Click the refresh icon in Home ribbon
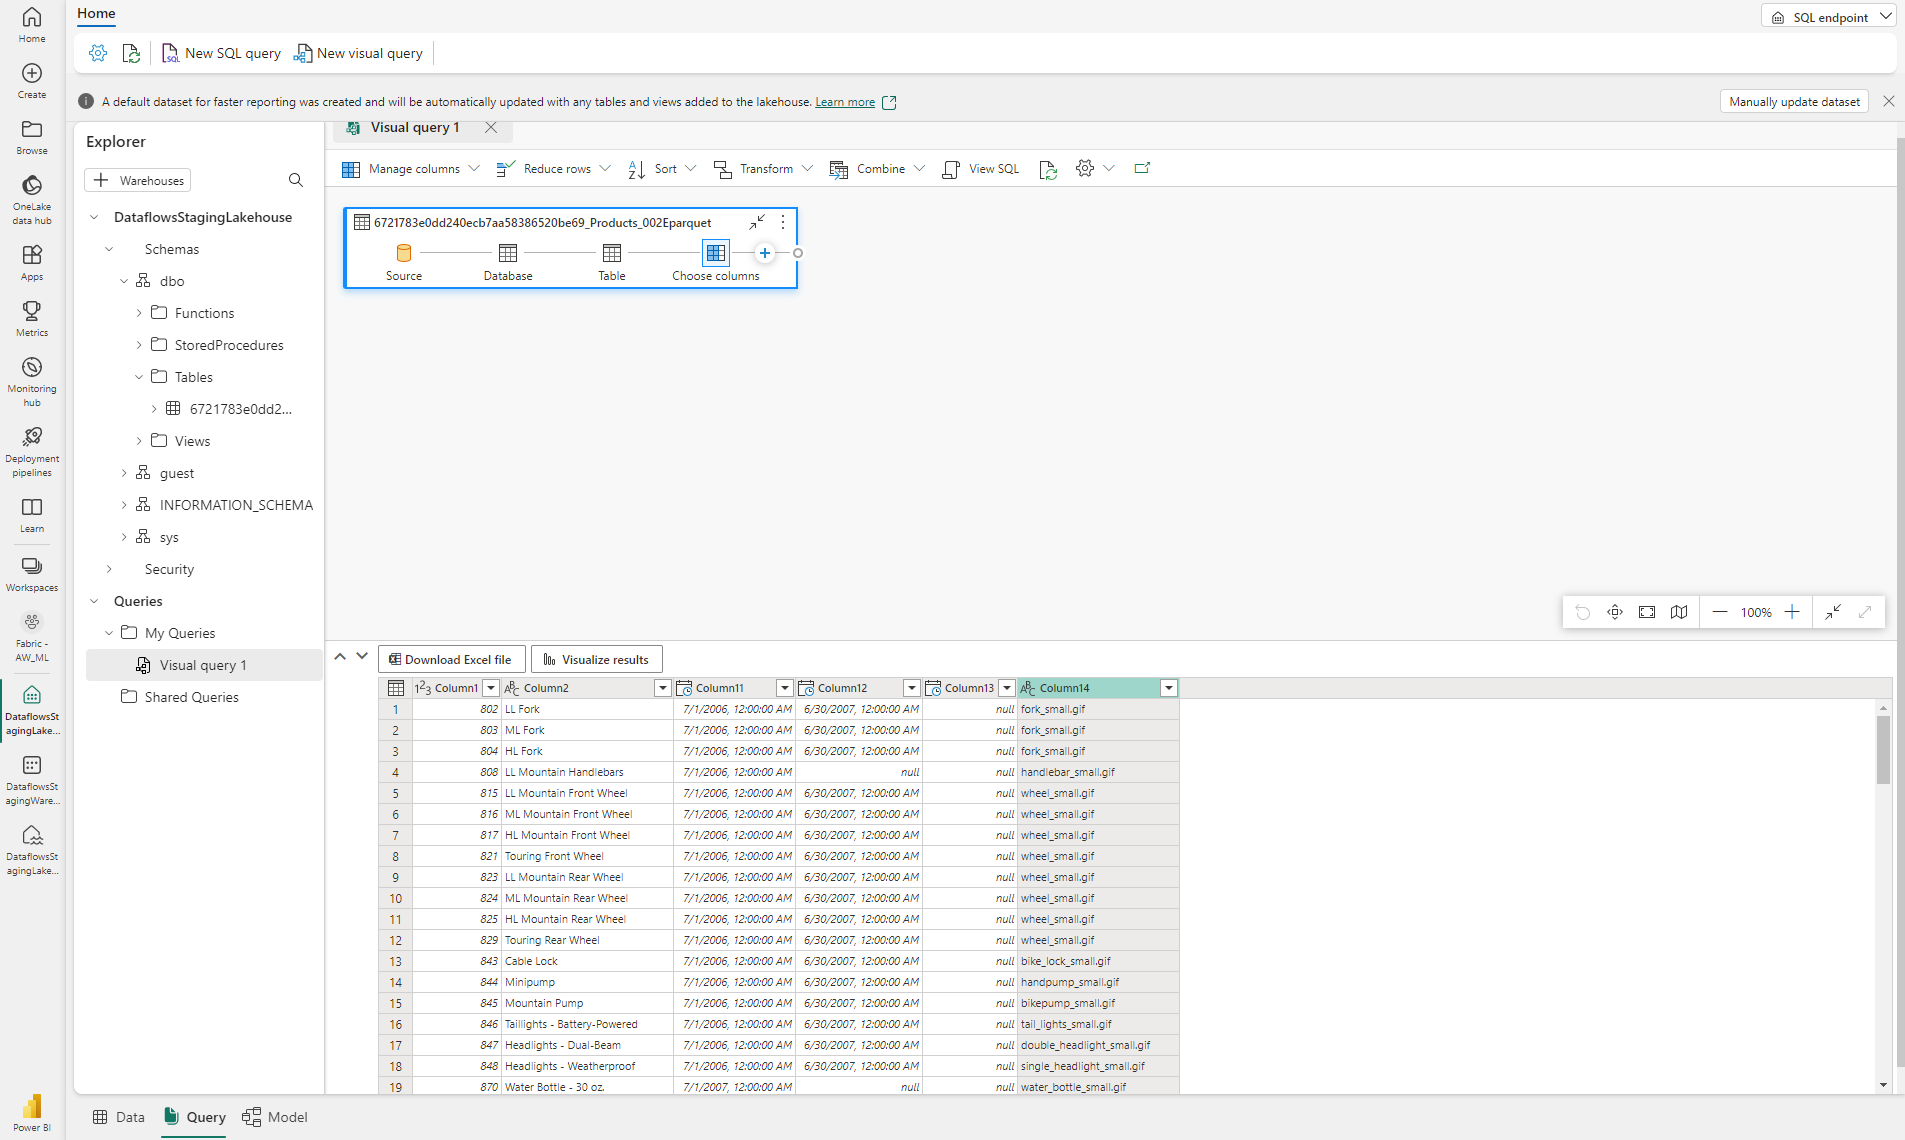This screenshot has height=1140, width=1905. coord(131,53)
